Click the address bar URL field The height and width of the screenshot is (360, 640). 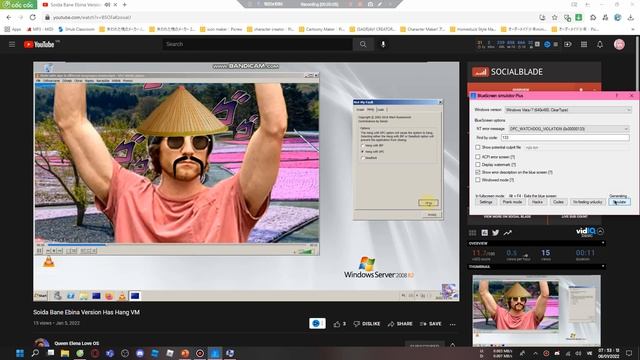(x=286, y=17)
